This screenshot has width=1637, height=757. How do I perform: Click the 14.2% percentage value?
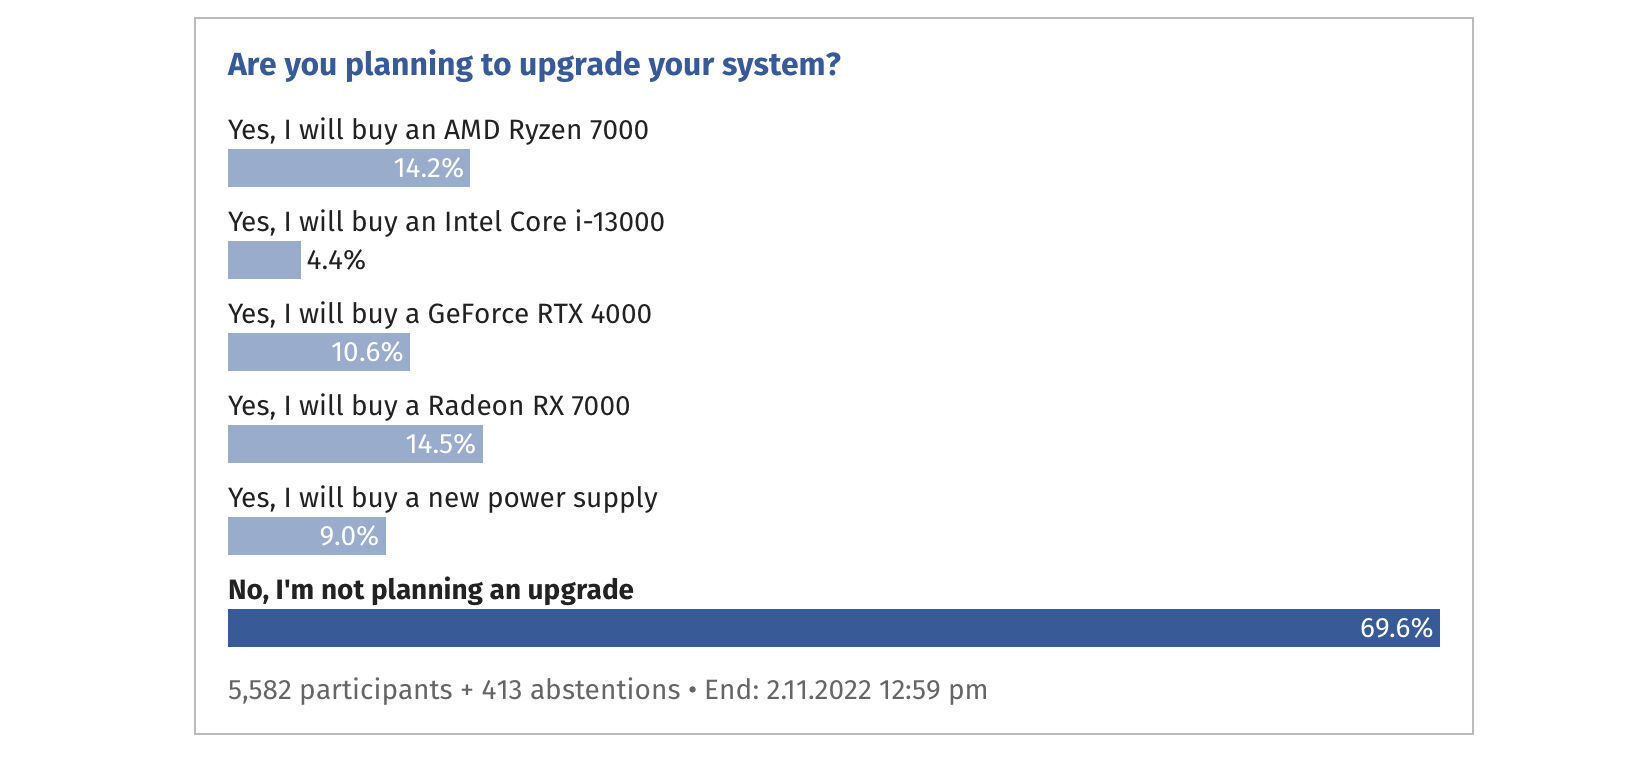(429, 168)
